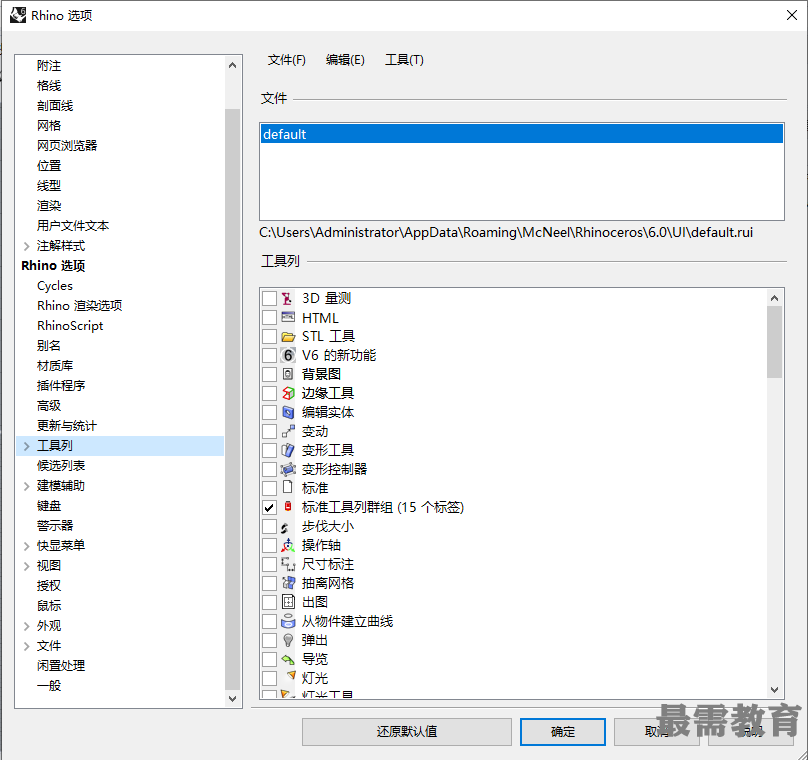Click toolbar list scrollbar thumb
This screenshot has width=808, height=760.
(774, 342)
